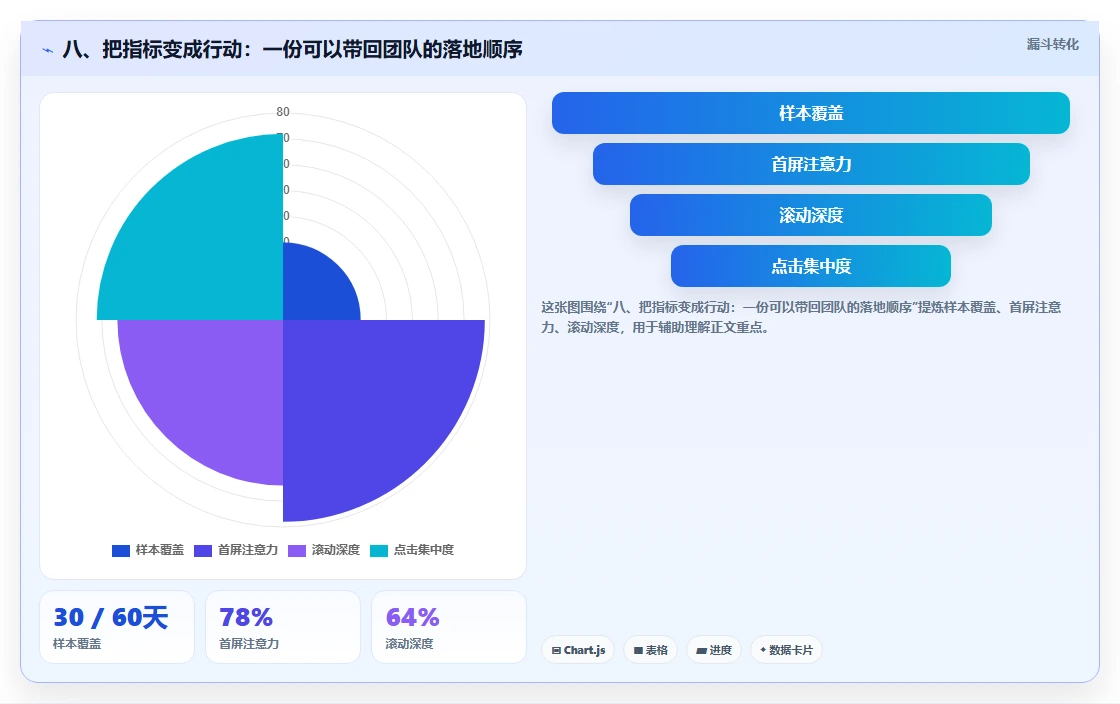Click the 80 axis label on the chart

coord(283,111)
